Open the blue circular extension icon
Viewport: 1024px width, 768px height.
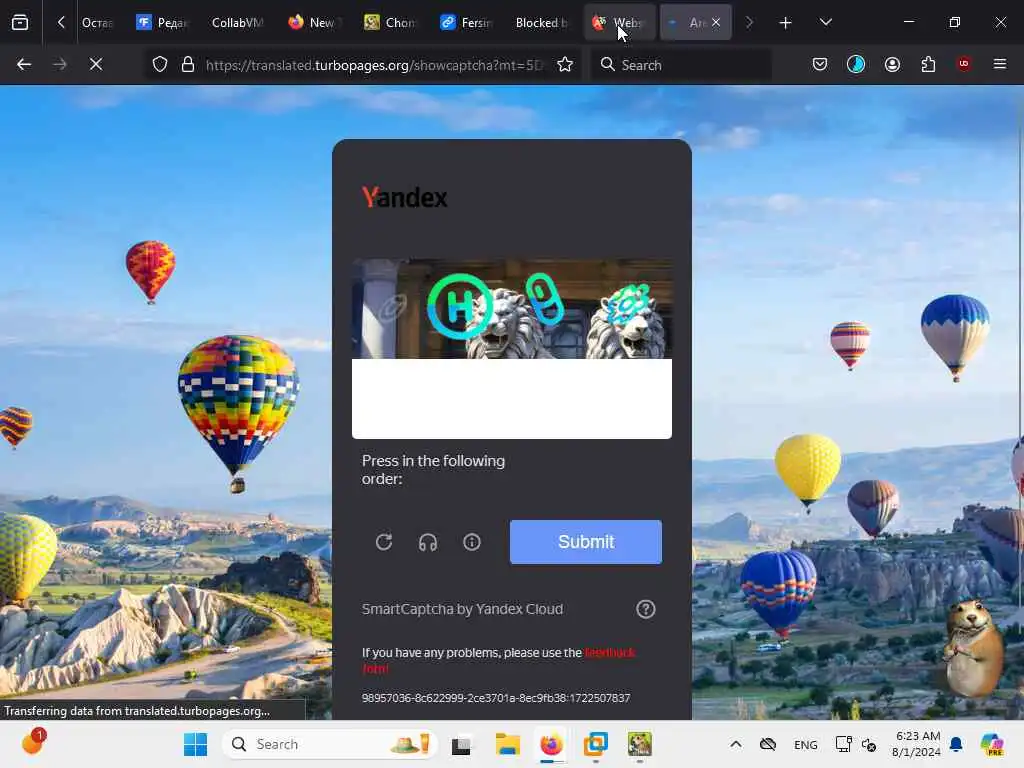(856, 64)
